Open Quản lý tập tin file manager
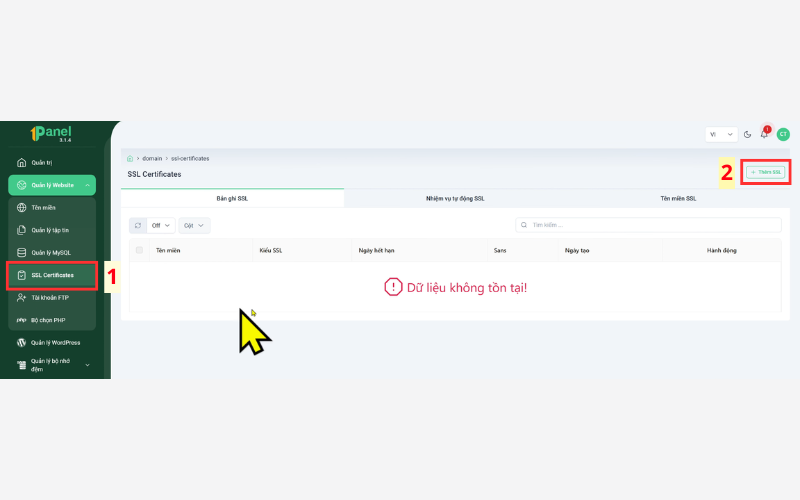Viewport: 800px width, 500px height. [x=52, y=230]
